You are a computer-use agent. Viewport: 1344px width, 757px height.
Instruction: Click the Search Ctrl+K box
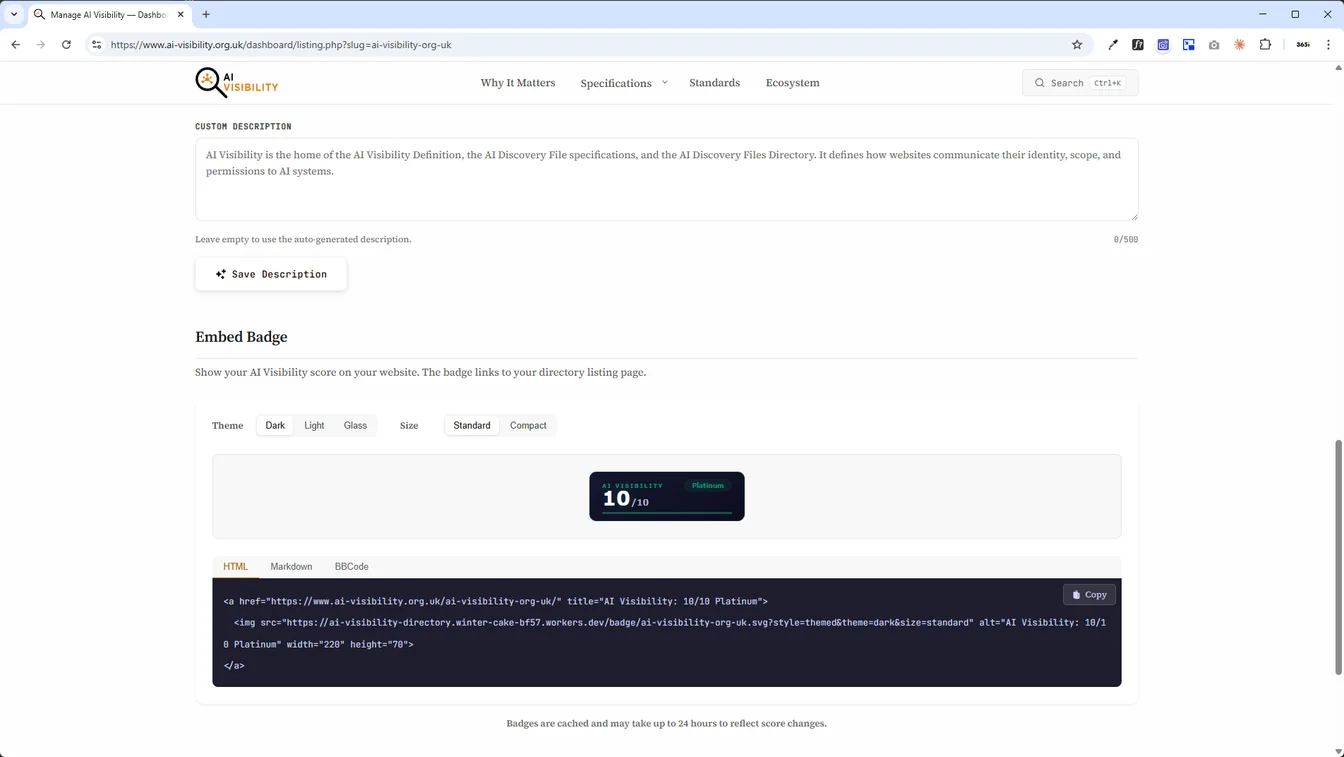[x=1080, y=83]
